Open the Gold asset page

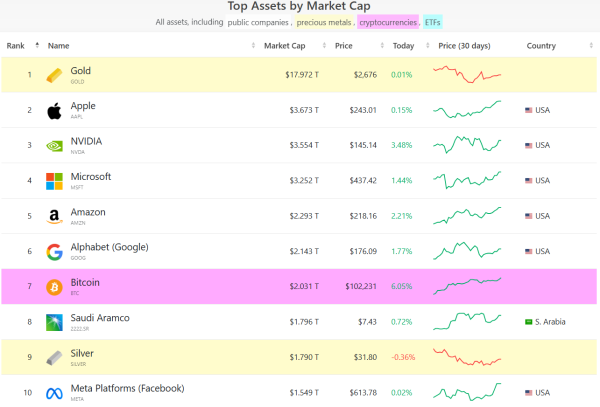80,71
